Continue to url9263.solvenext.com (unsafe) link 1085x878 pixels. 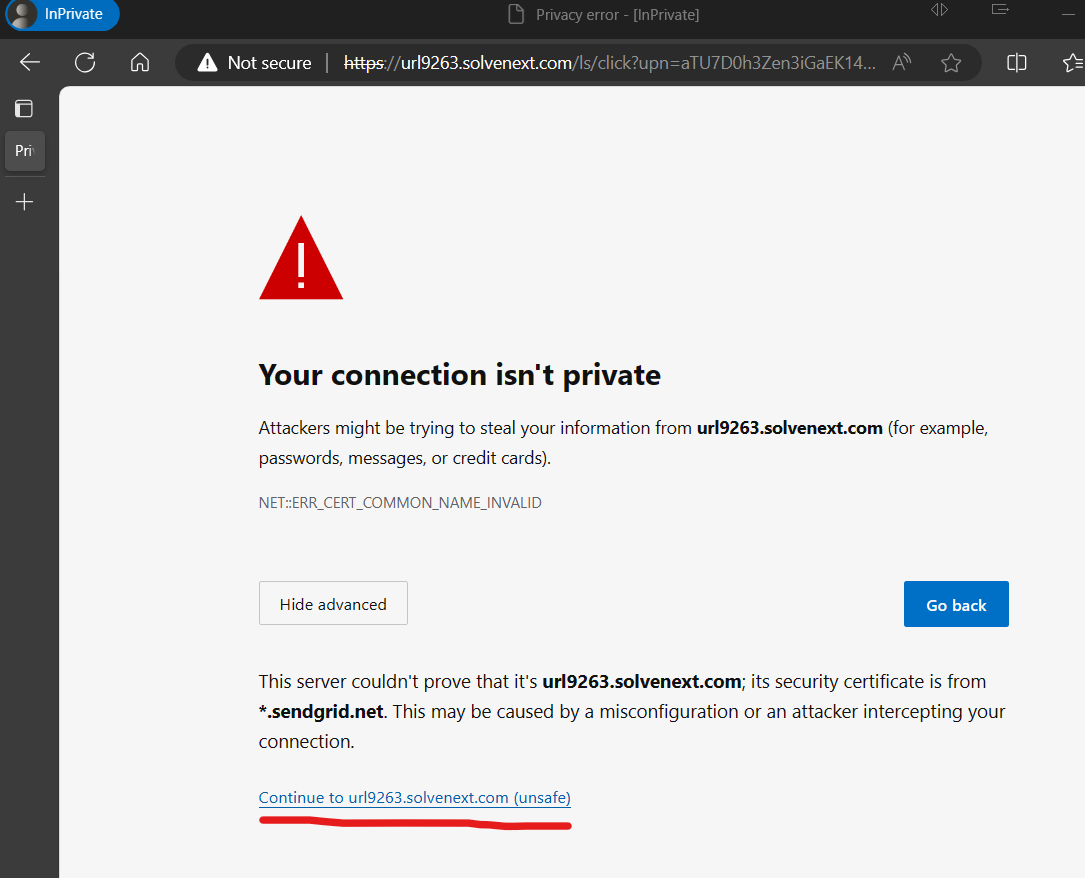414,798
